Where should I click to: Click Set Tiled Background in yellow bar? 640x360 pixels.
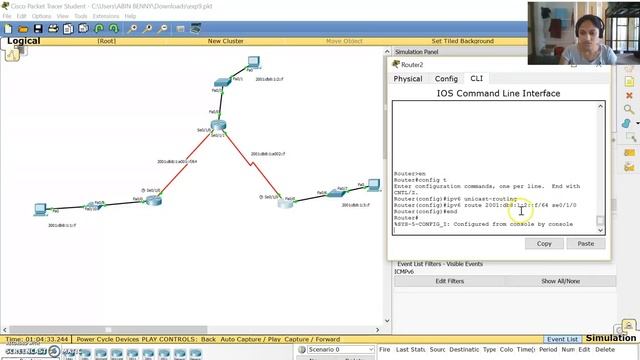(x=462, y=41)
